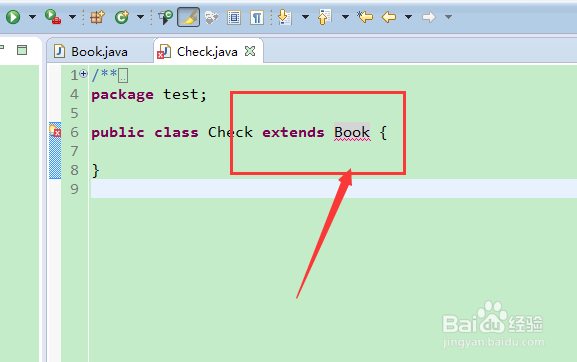Image resolution: width=577 pixels, height=362 pixels.
Task: Click the Last Edit Location icon
Action: pyautogui.click(x=365, y=17)
